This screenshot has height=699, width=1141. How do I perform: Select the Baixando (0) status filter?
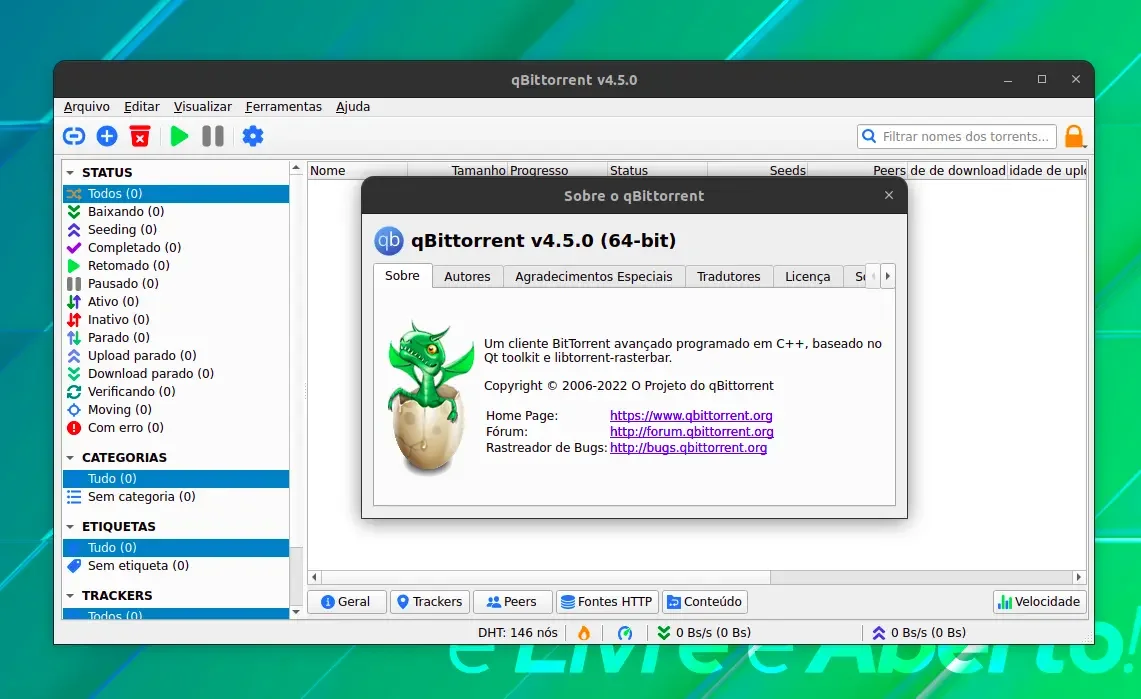pyautogui.click(x=176, y=212)
